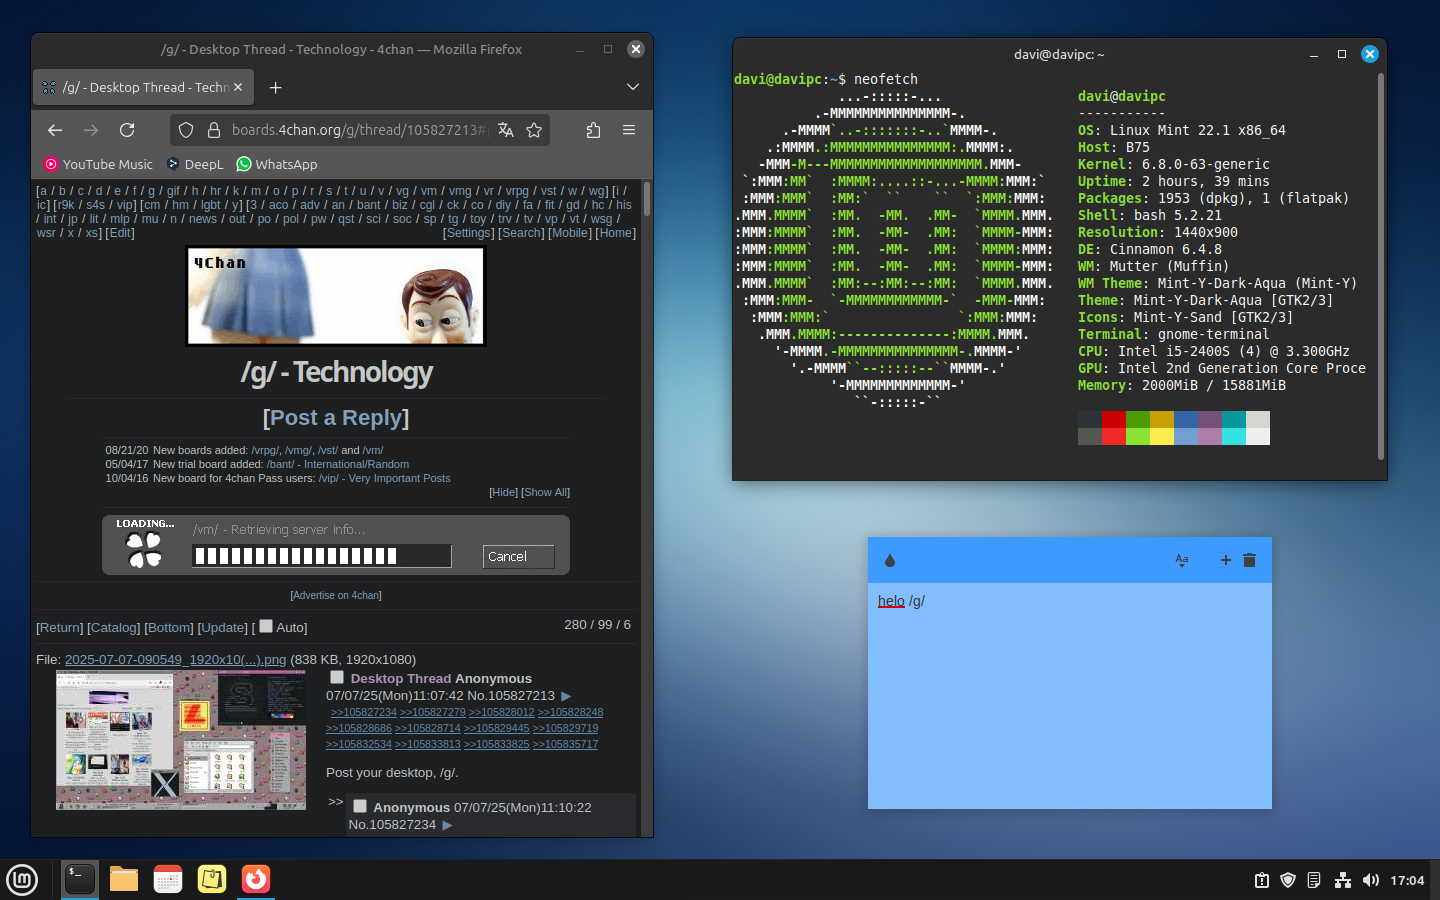Tick checkbox on reply No.105827234
Screen dimensions: 1440x900
click(360, 806)
